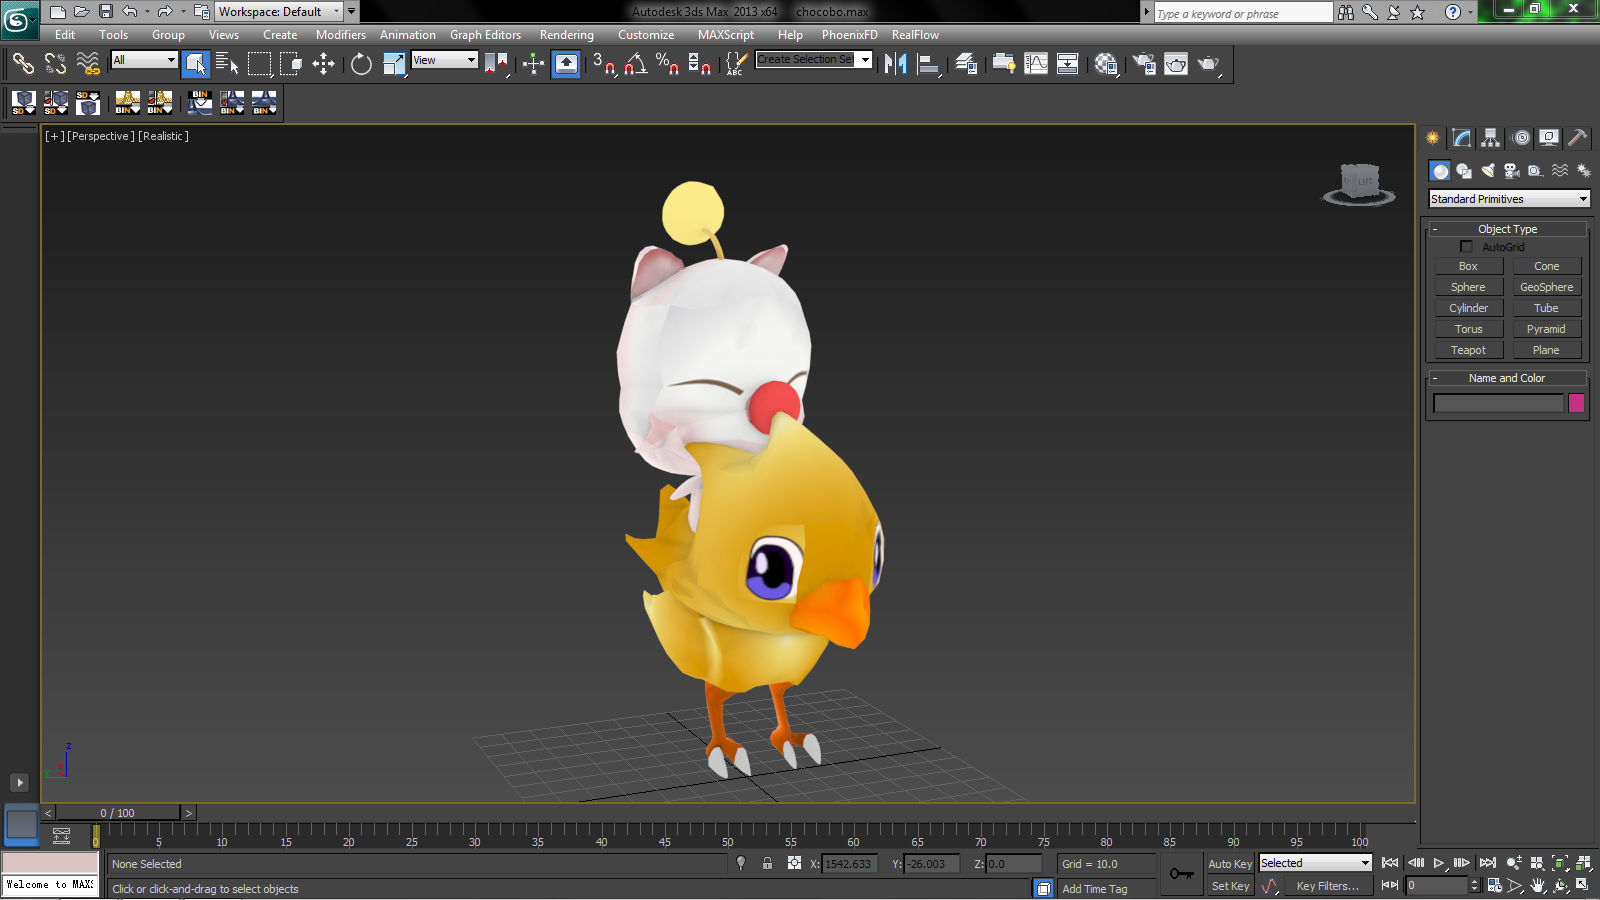Image resolution: width=1600 pixels, height=900 pixels.
Task: Switch to the Modify command panel
Action: click(x=1462, y=138)
